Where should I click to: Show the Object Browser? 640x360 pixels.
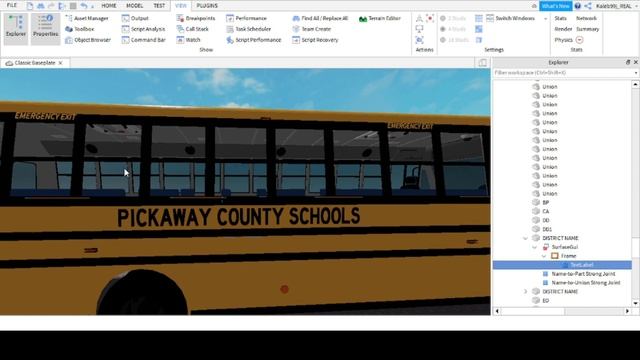(x=88, y=40)
